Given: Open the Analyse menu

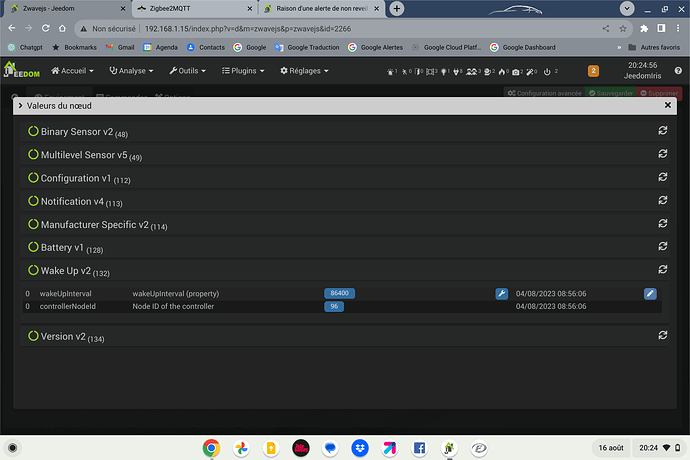Looking at the screenshot, I should point(131,71).
